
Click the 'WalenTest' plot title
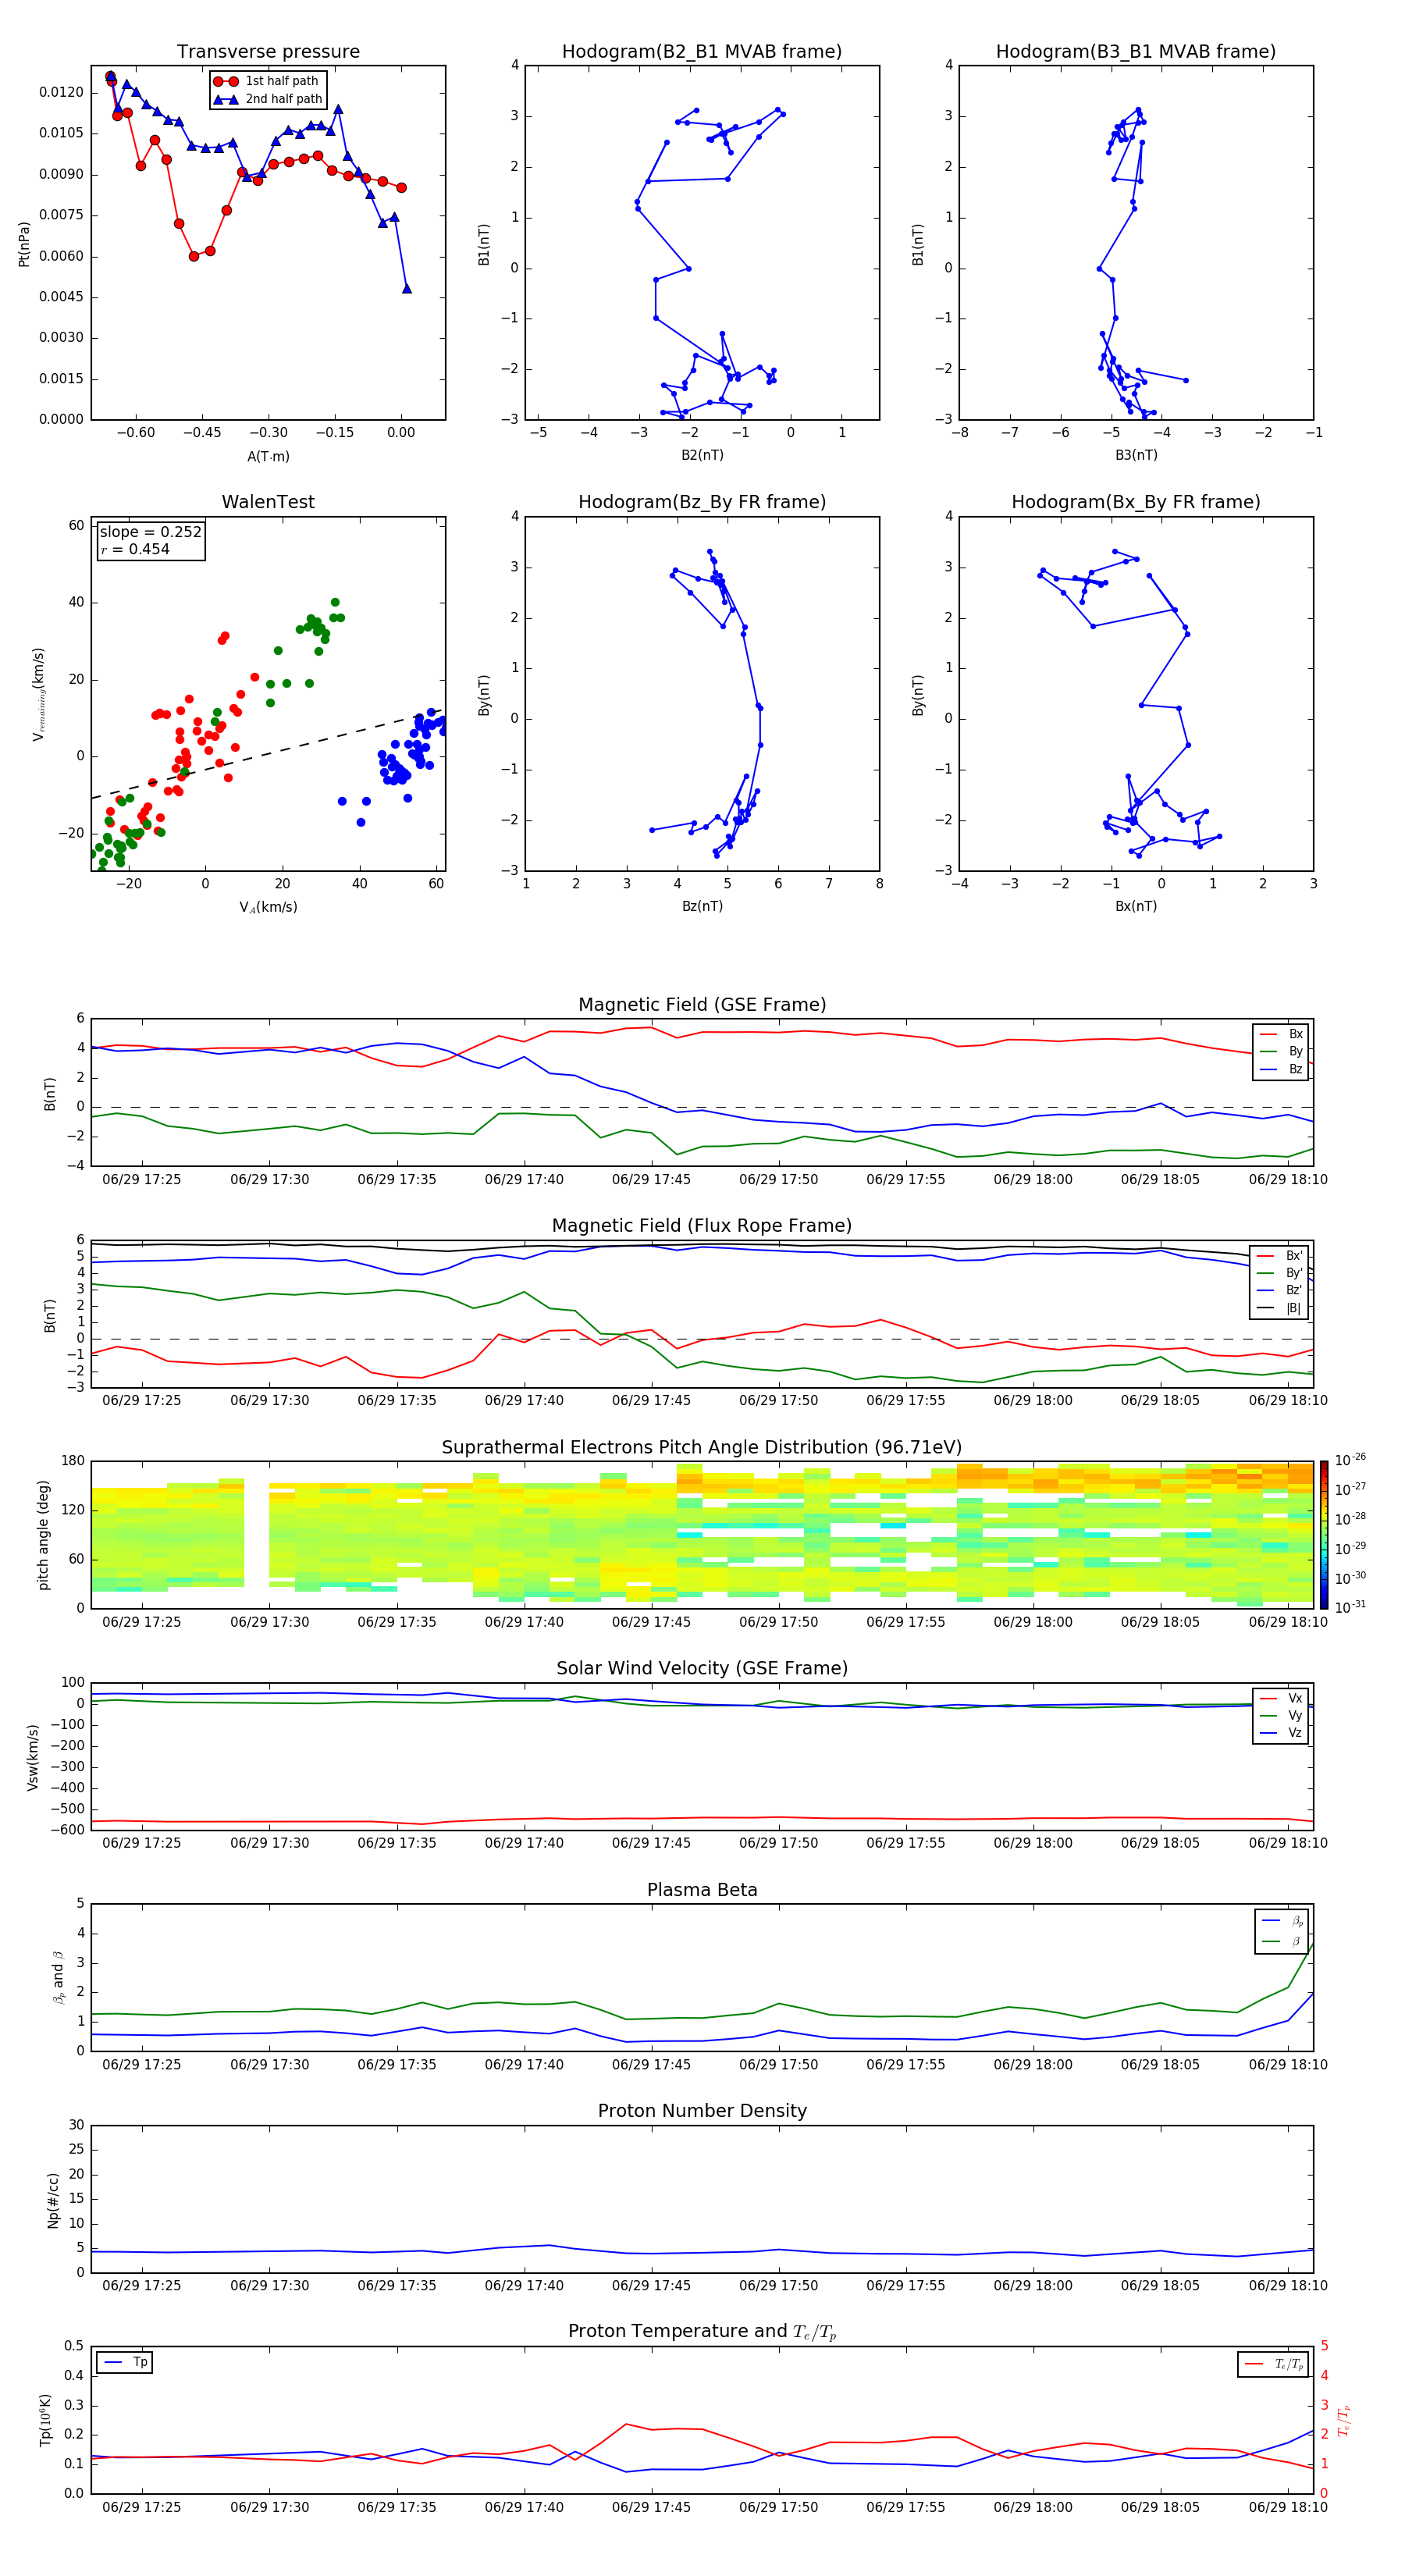click(268, 502)
